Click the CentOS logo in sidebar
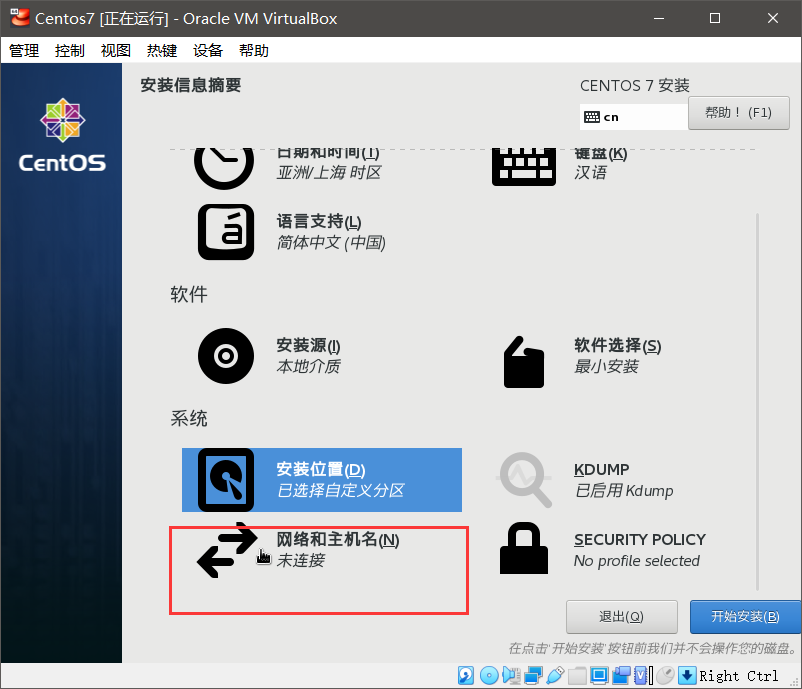 coord(62,135)
